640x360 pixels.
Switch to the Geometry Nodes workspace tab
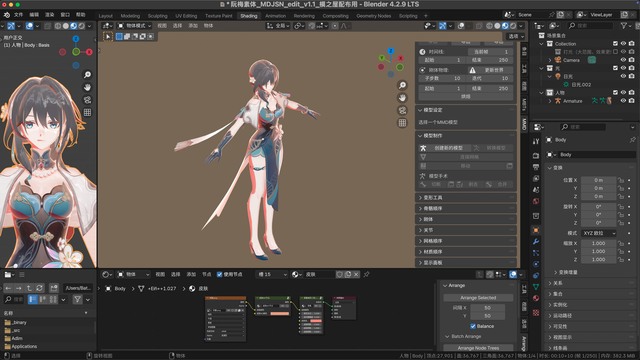pyautogui.click(x=373, y=16)
